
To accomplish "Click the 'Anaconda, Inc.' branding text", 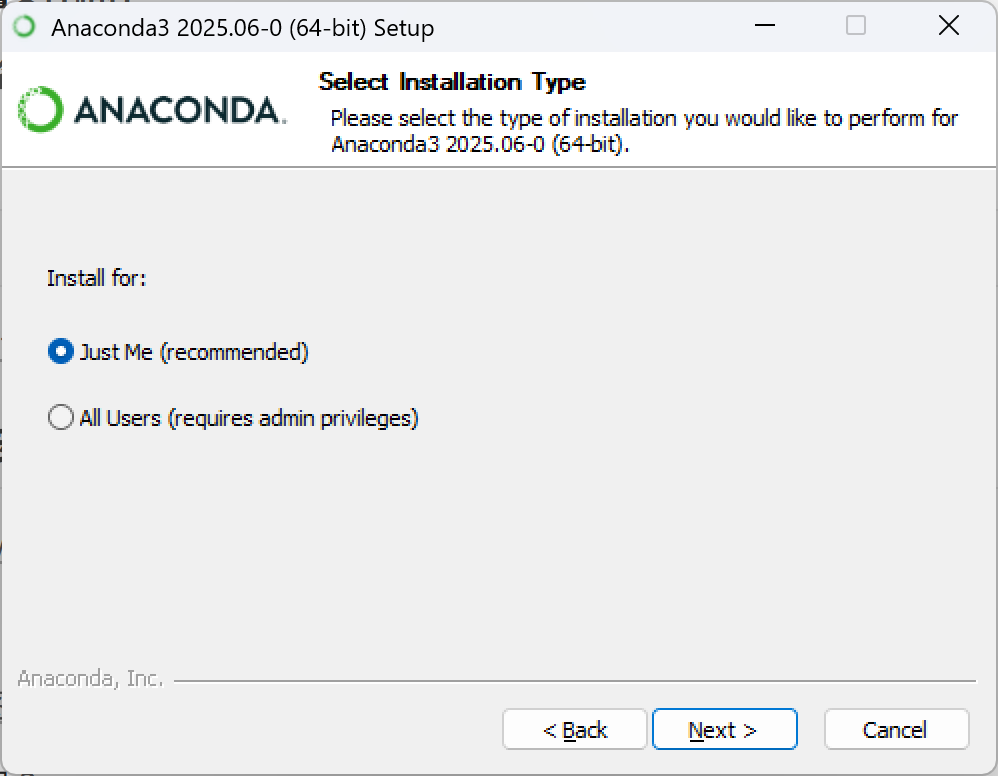I will (x=90, y=679).
